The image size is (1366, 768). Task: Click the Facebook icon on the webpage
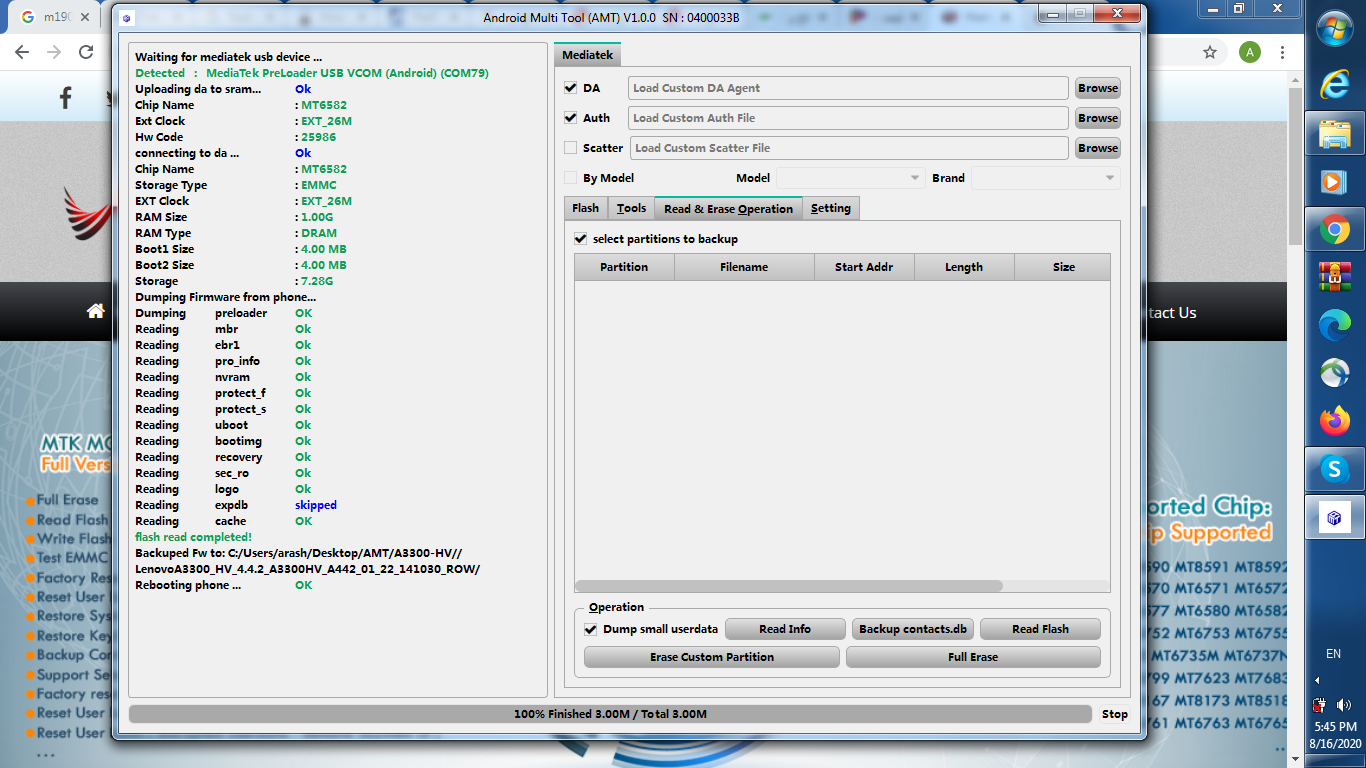(66, 97)
